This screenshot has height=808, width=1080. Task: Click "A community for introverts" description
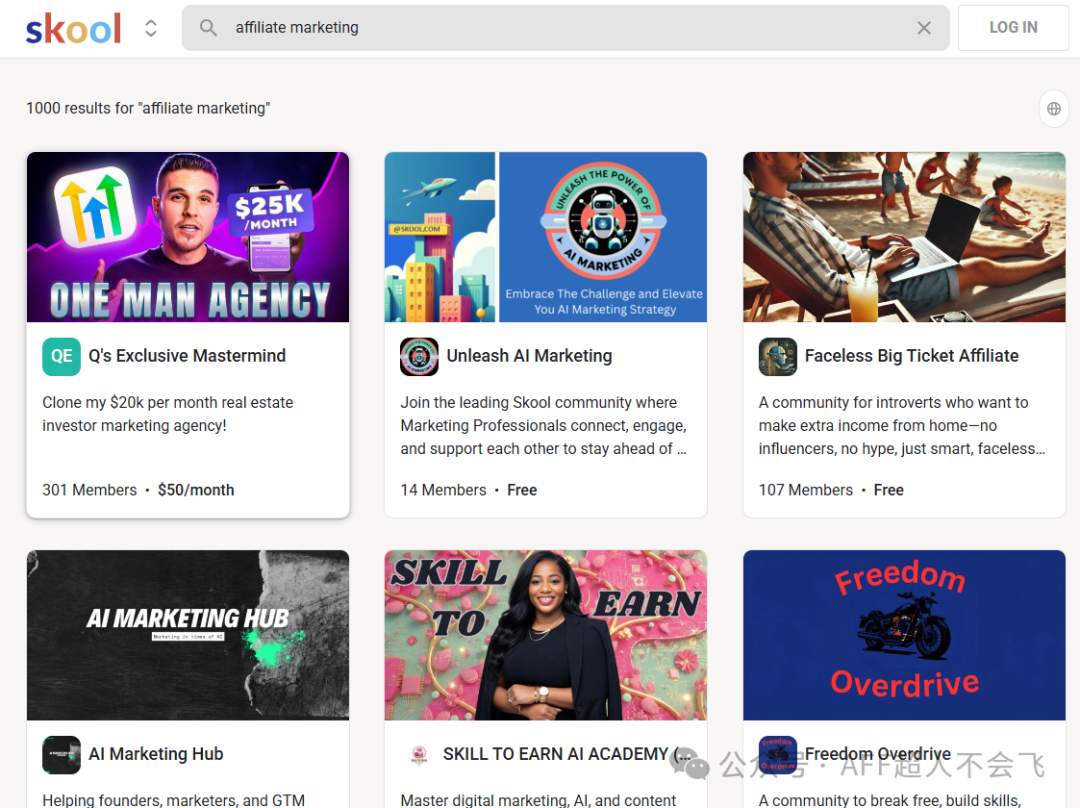coord(902,426)
